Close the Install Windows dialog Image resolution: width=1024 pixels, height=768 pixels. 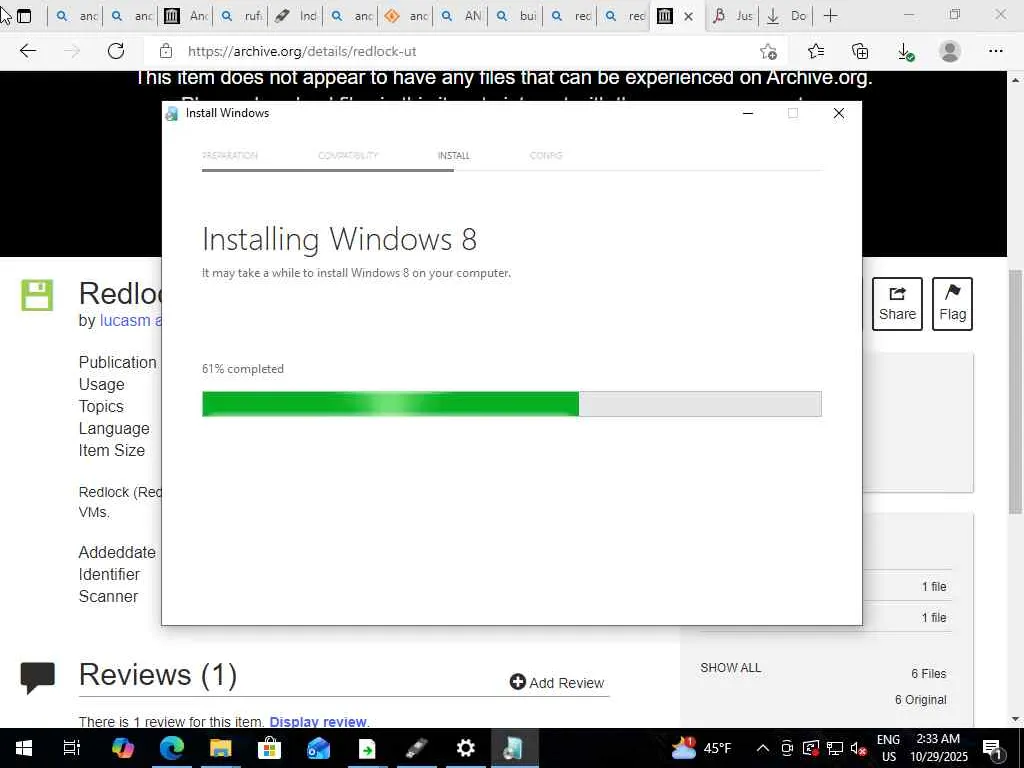click(x=839, y=113)
